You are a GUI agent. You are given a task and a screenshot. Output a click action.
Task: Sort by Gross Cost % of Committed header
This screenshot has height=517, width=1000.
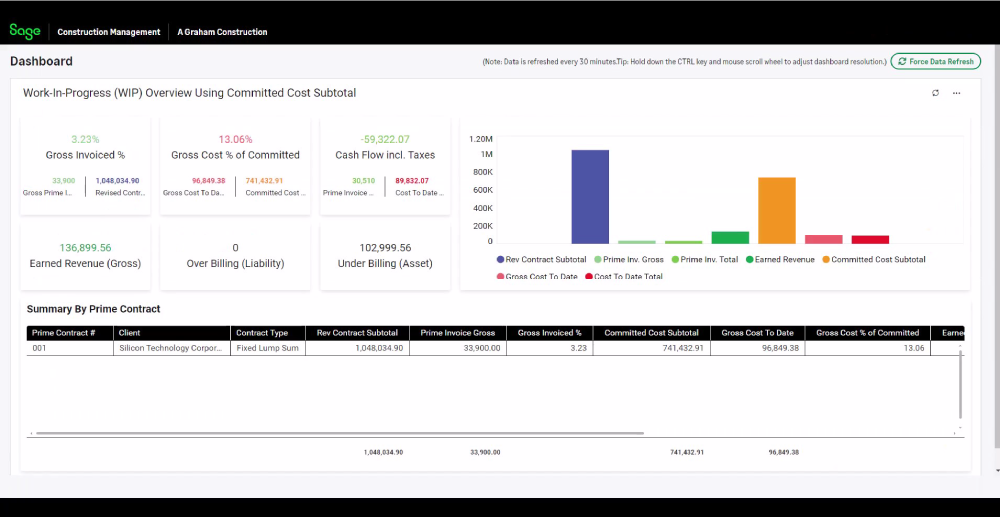click(867, 333)
